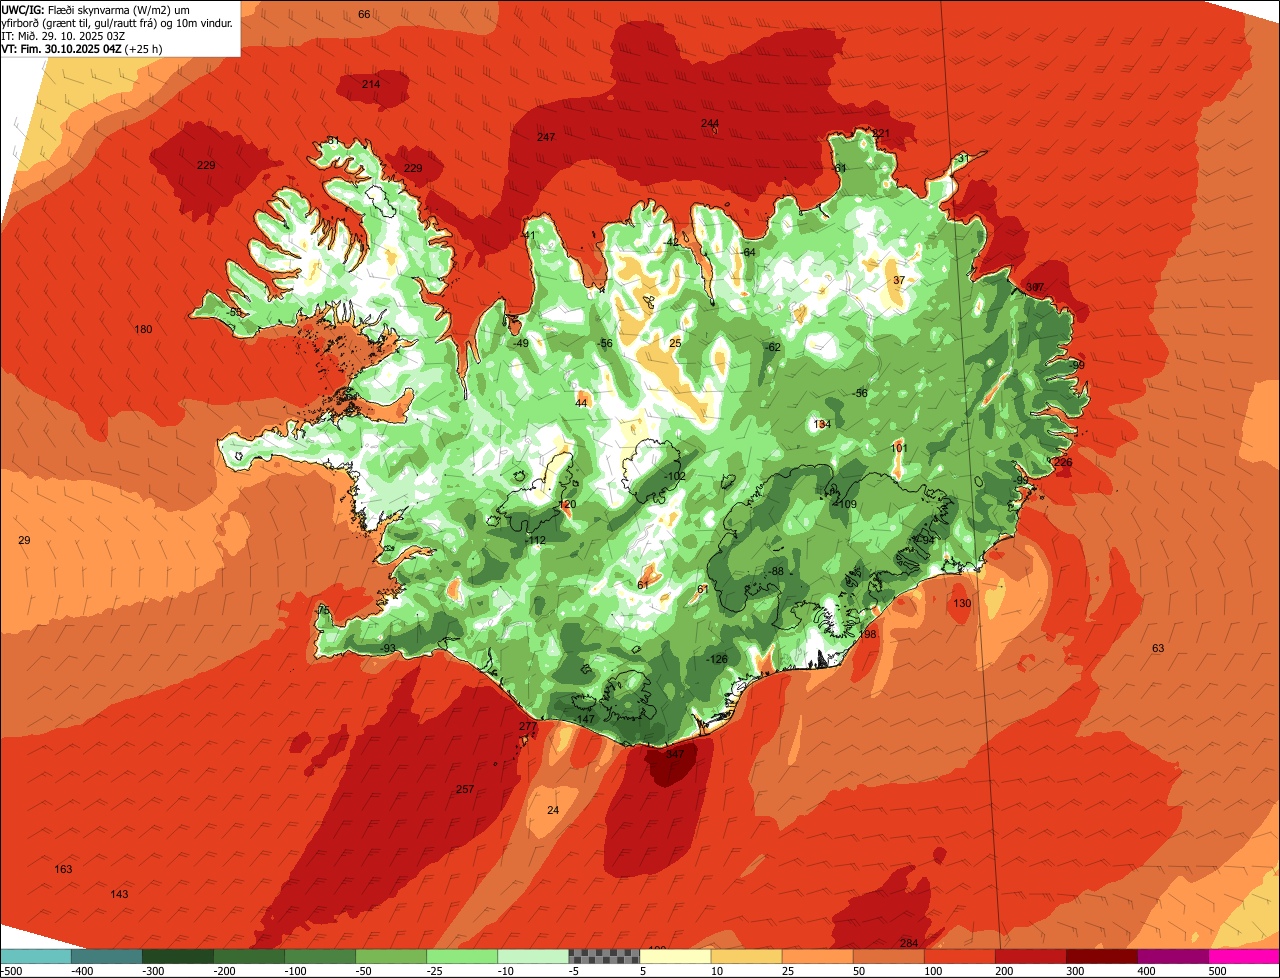Click the map value '257' south of Iceland
1280x978 pixels.
point(465,789)
